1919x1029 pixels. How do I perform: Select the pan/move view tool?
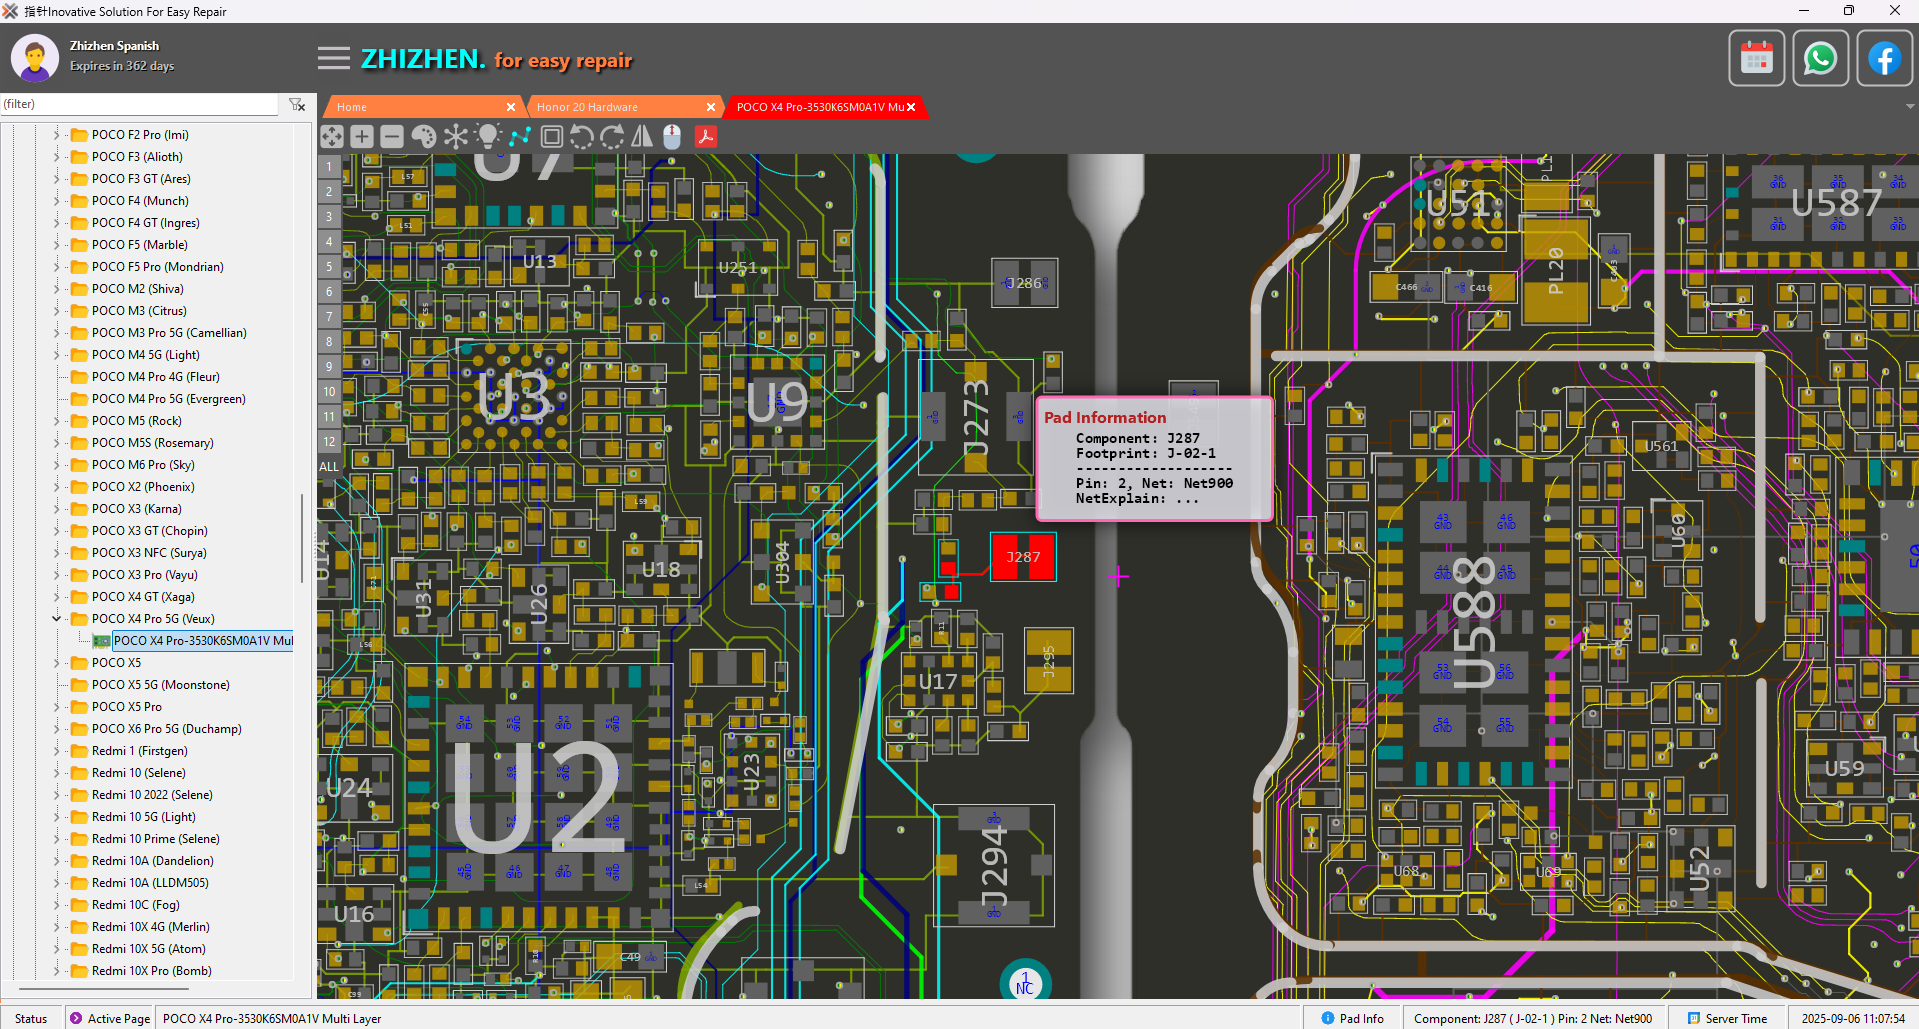pos(332,136)
